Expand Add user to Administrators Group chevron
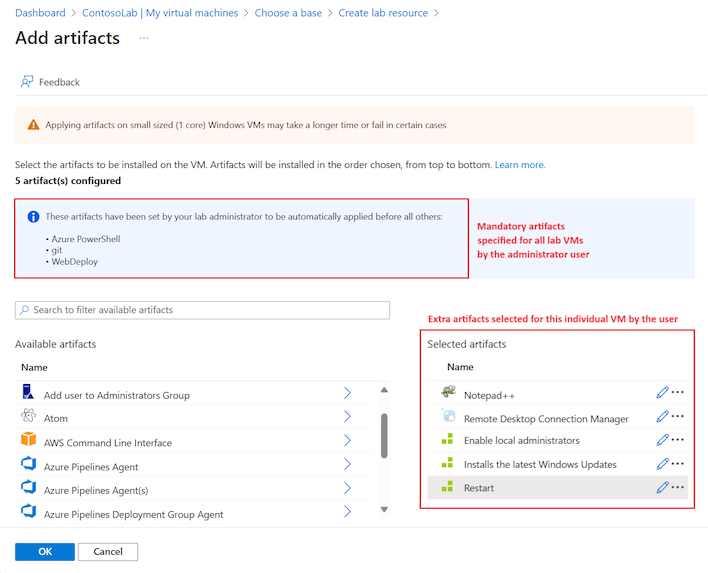 point(347,394)
